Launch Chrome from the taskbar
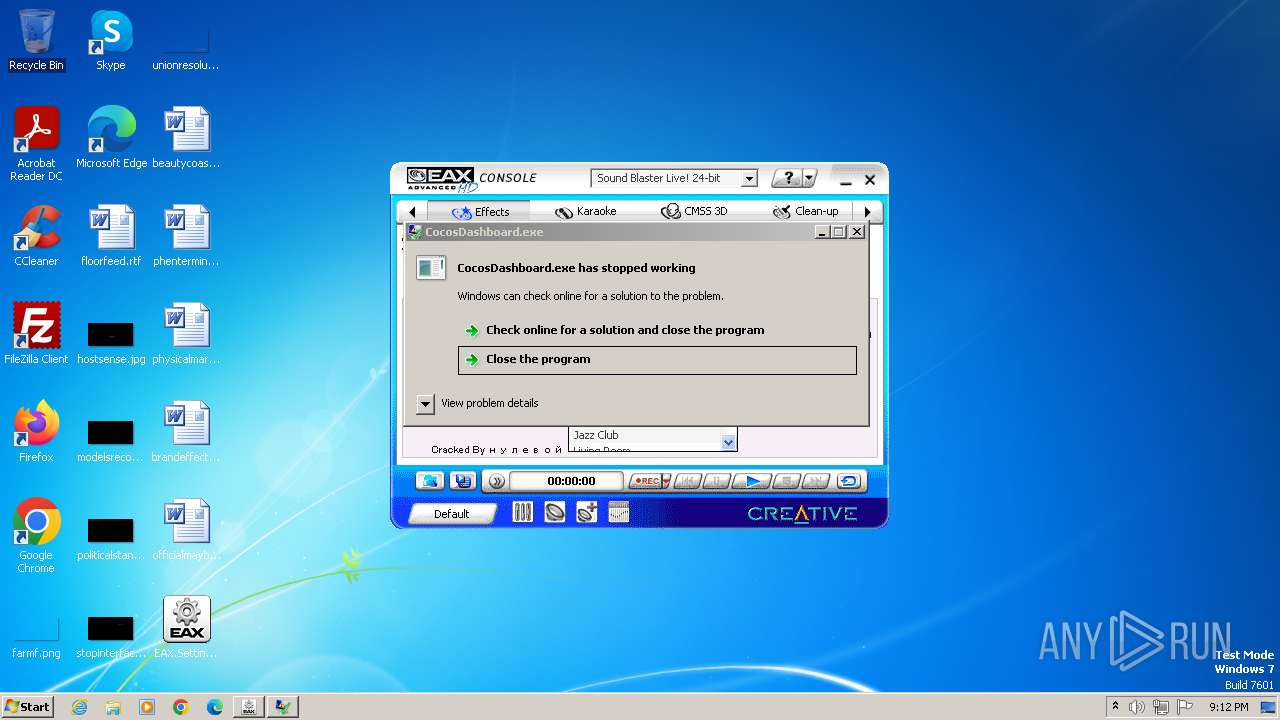 (x=181, y=707)
